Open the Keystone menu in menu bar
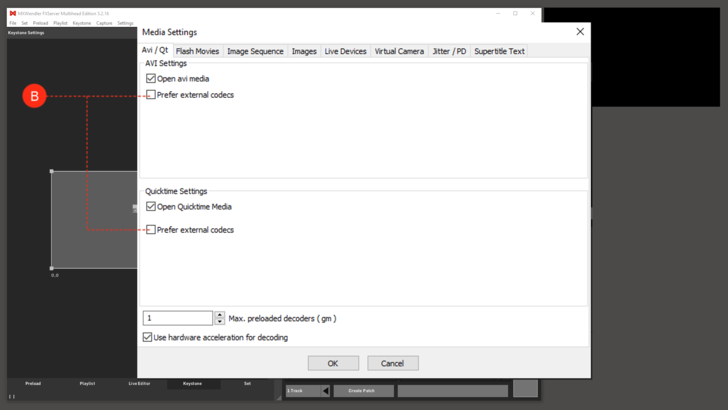Viewport: 728px width, 410px height. tap(82, 23)
